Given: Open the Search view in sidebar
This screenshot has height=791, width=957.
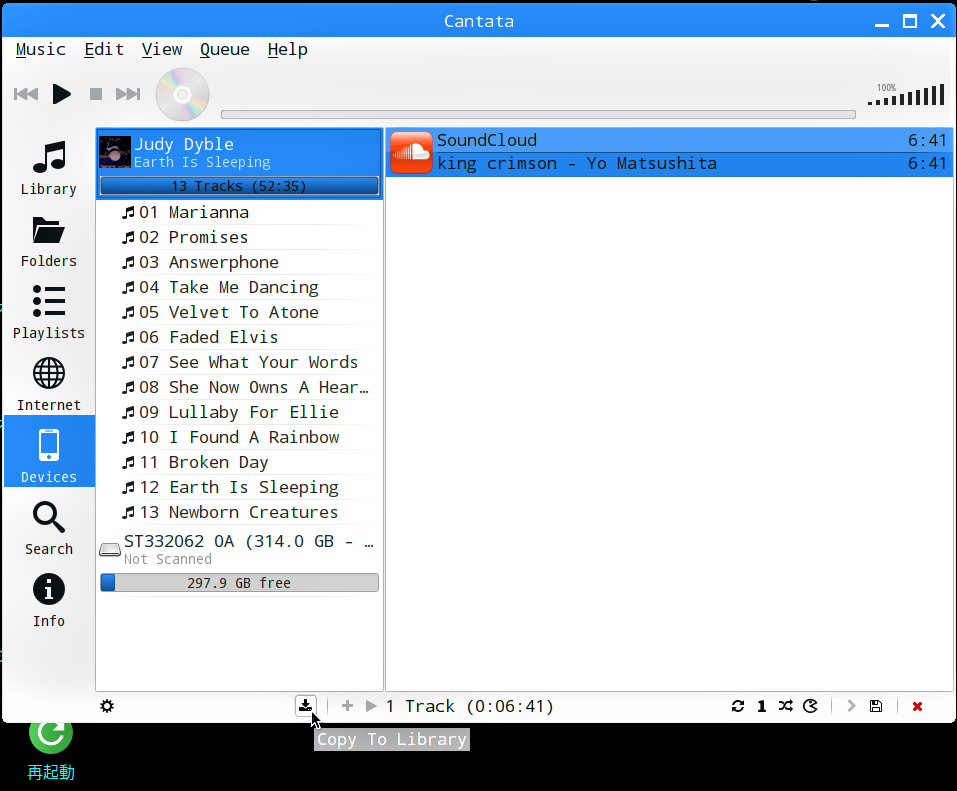Looking at the screenshot, I should coord(49,529).
